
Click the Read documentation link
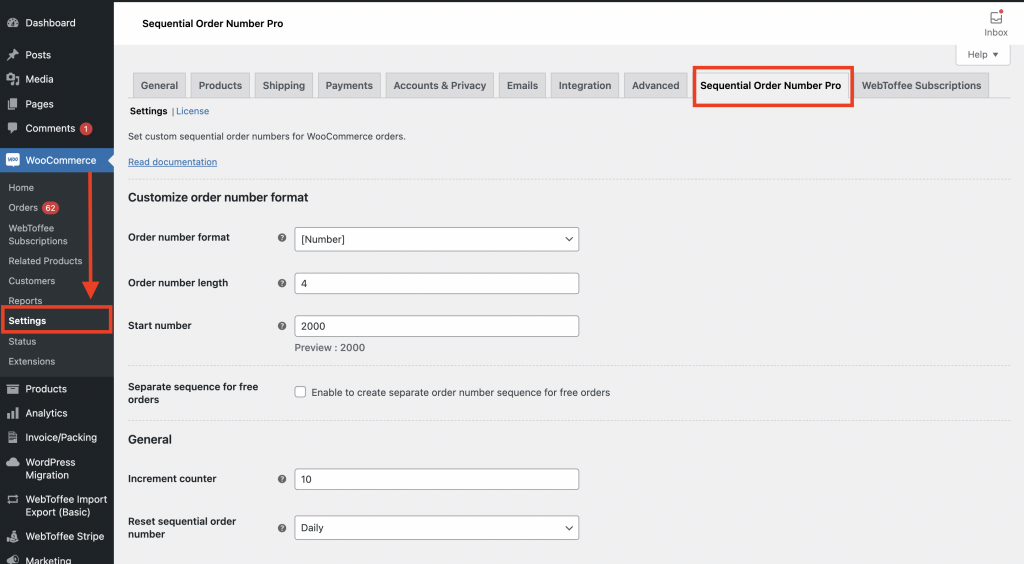pos(172,162)
